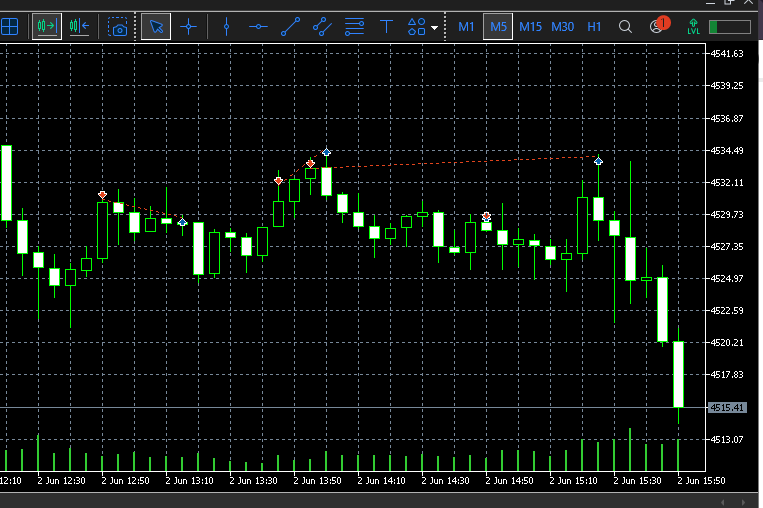Viewport: 763px width, 508px height.
Task: Click the green connection status bar
Action: pyautogui.click(x=729, y=27)
